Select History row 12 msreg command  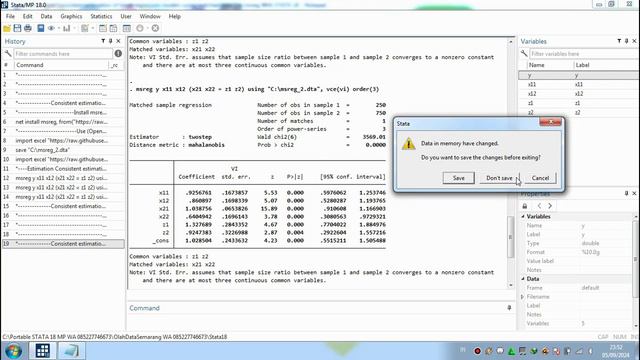point(63,178)
